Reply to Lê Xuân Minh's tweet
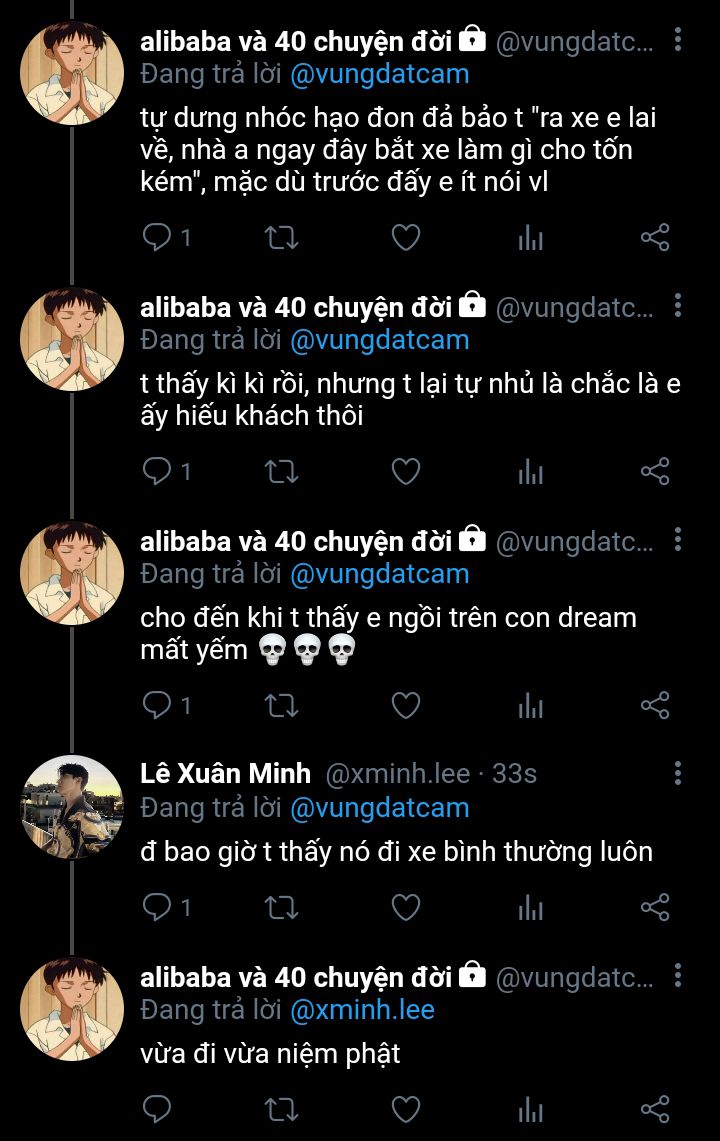 pyautogui.click(x=157, y=907)
